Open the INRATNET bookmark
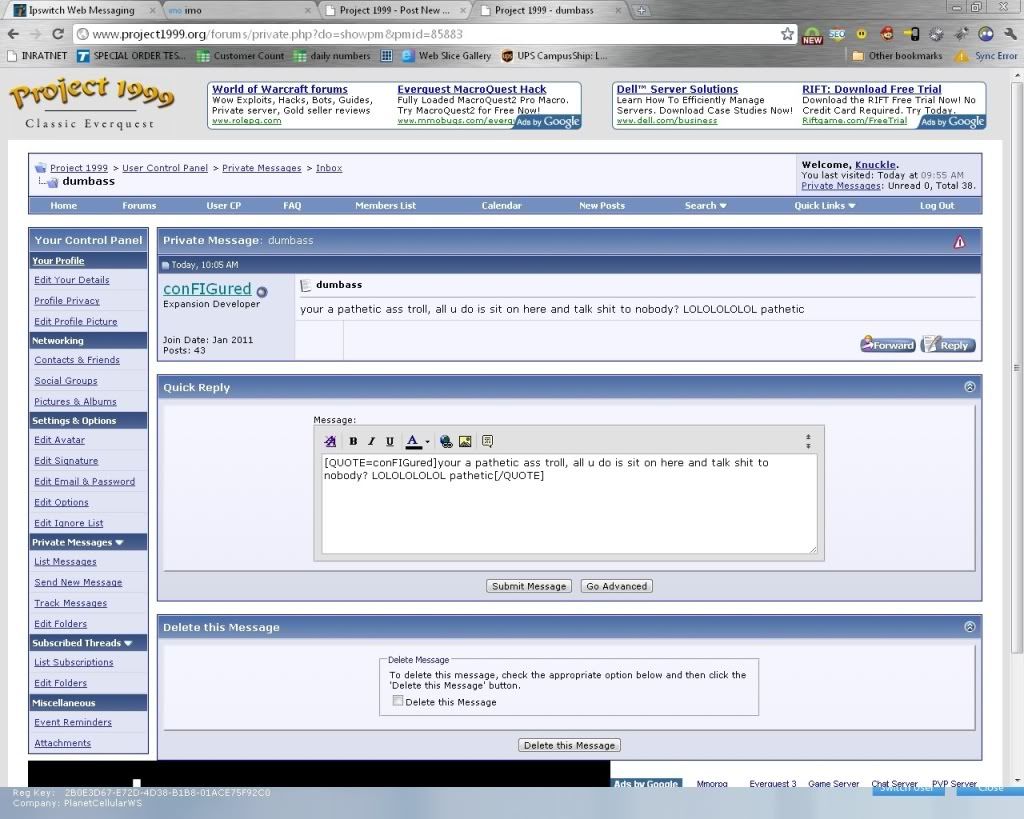Viewport: 1024px width, 819px height. point(37,56)
